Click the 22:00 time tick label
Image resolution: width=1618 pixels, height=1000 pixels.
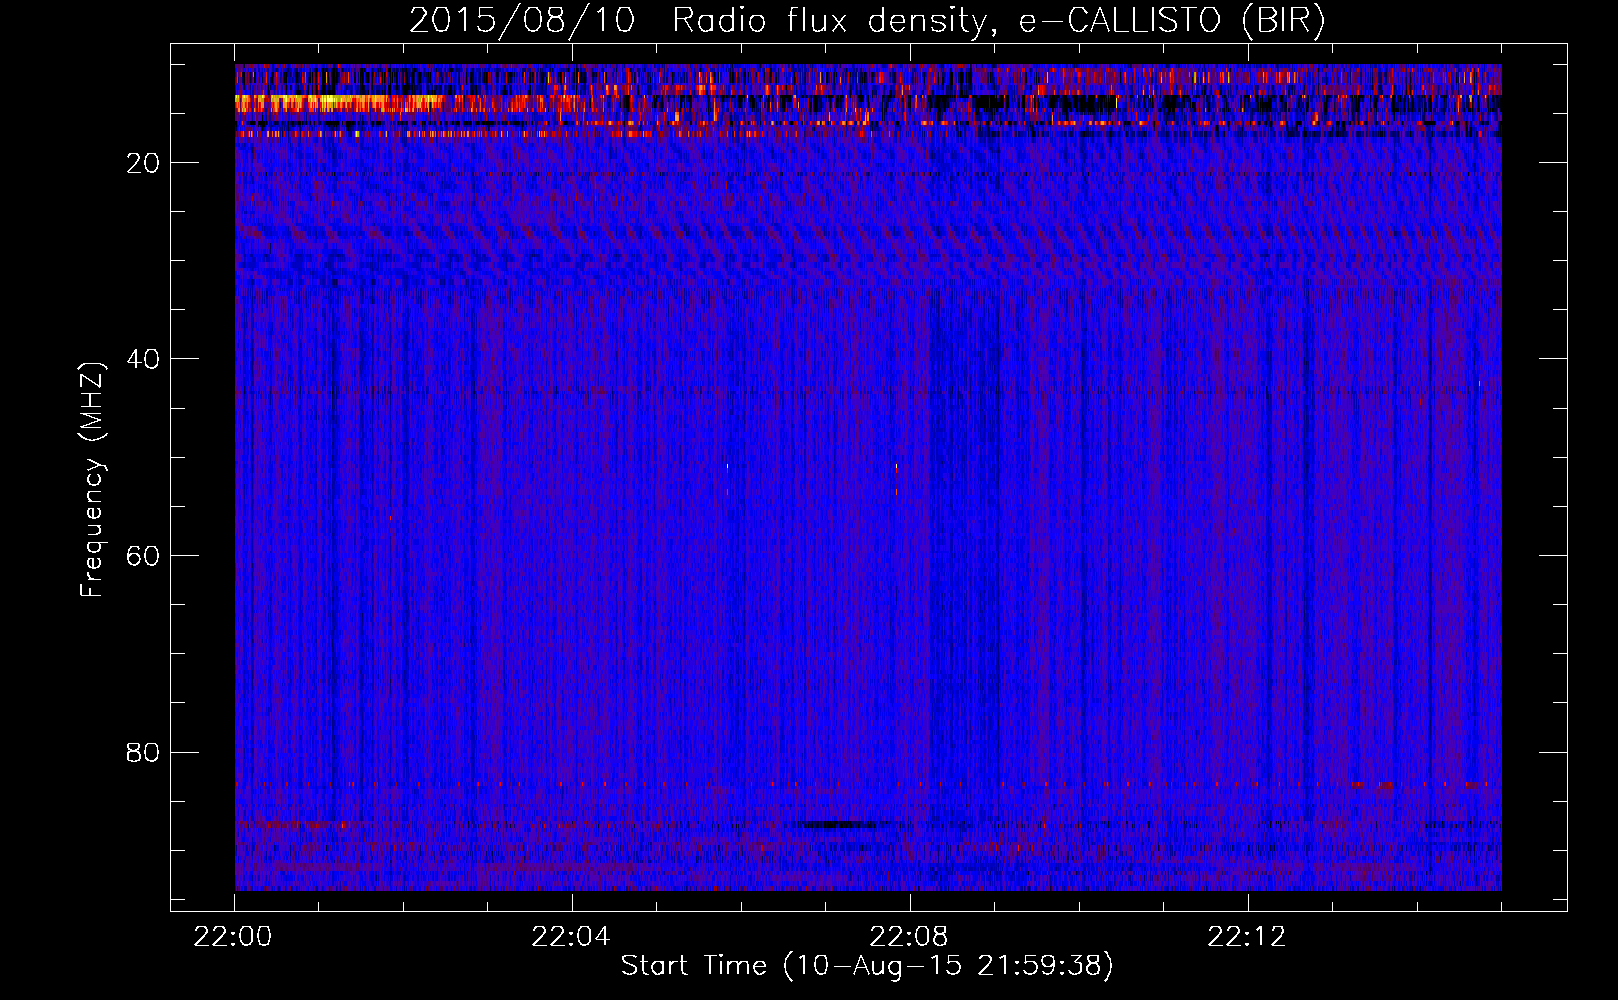click(x=234, y=937)
